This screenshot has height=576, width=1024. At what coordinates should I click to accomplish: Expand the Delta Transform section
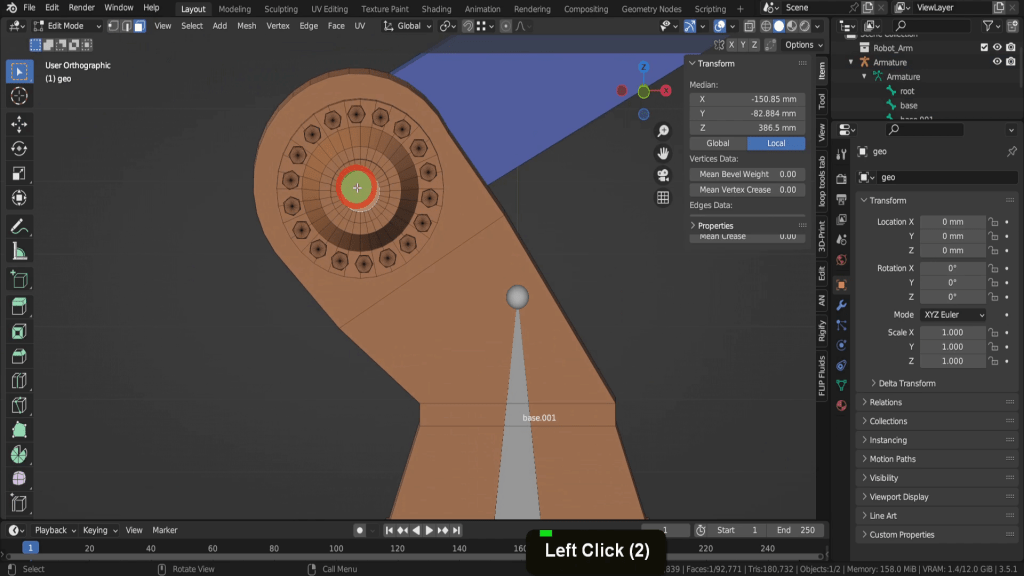click(x=906, y=383)
